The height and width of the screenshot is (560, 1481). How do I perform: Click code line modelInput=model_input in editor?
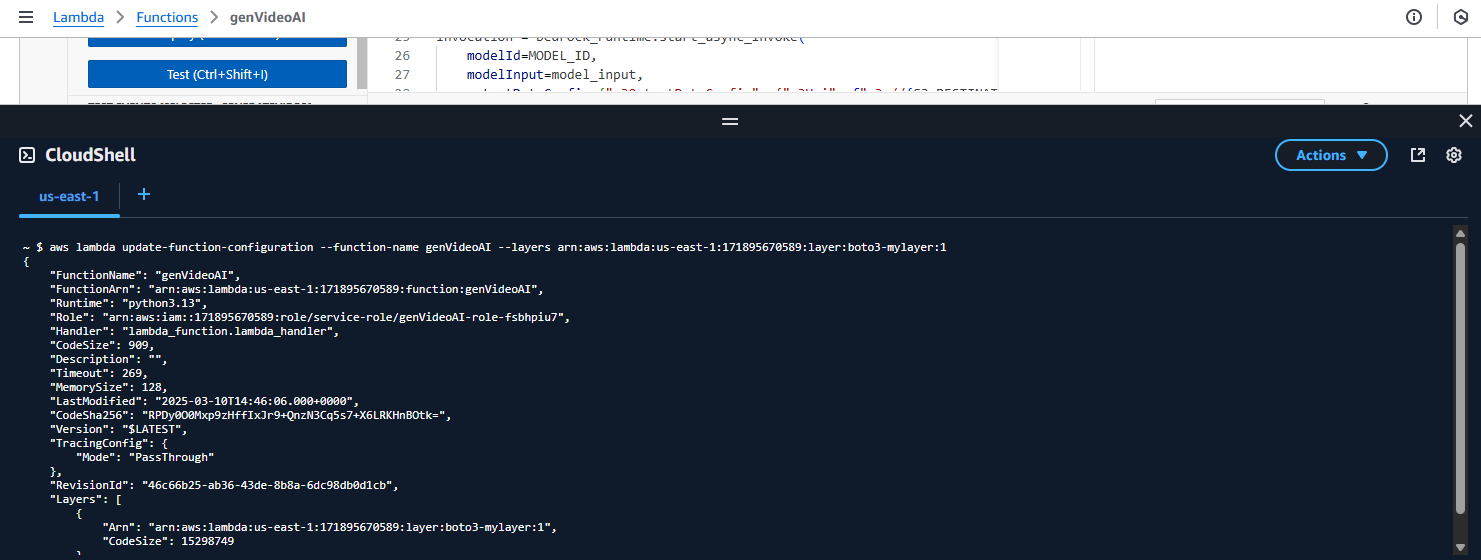click(554, 74)
